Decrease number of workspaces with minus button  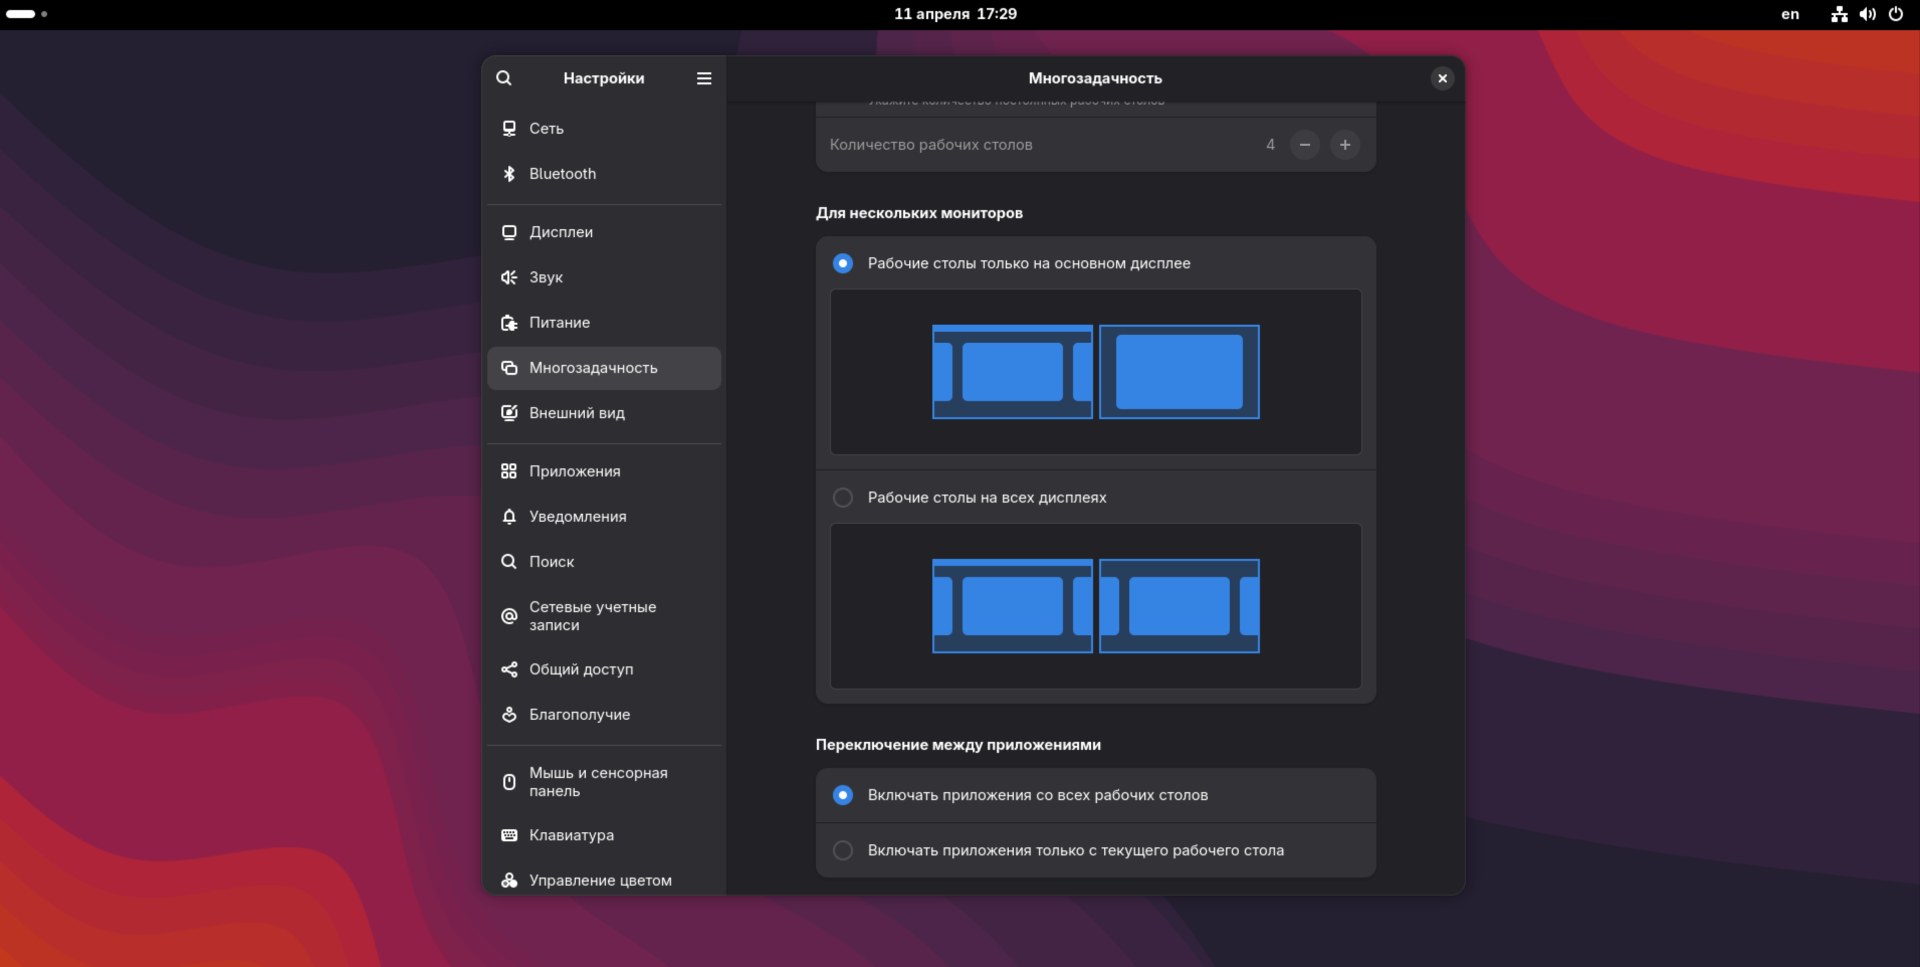click(x=1304, y=145)
